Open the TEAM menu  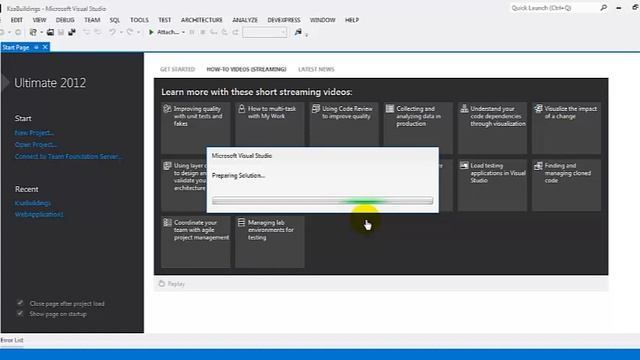[x=92, y=20]
